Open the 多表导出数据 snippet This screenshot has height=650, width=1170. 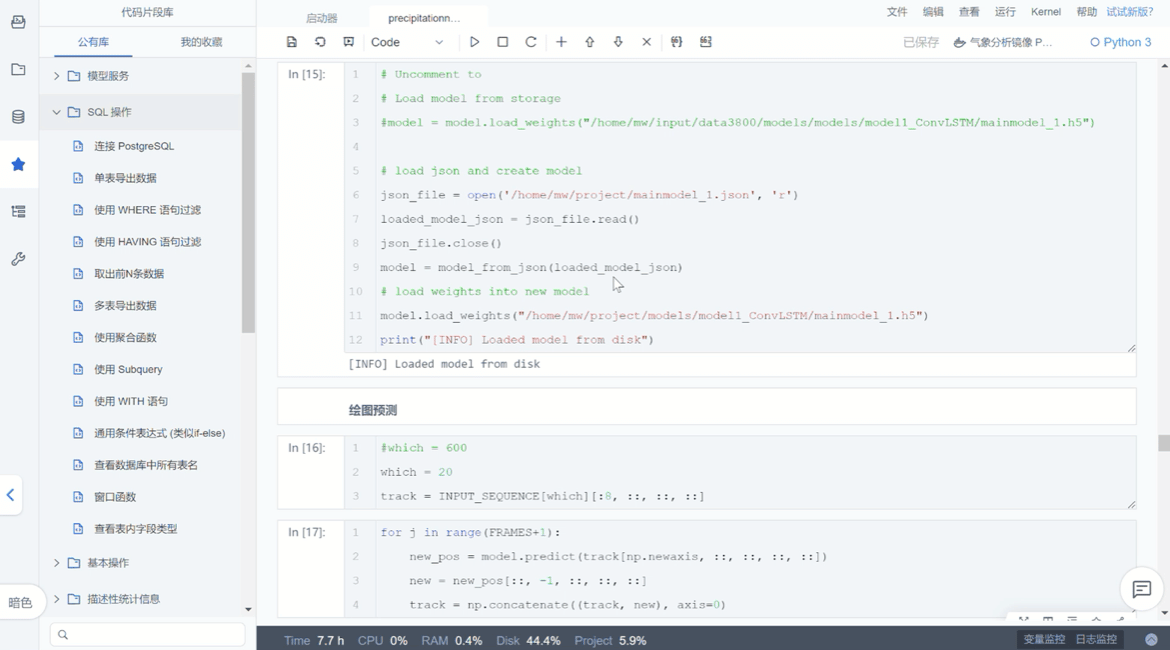click(125, 305)
